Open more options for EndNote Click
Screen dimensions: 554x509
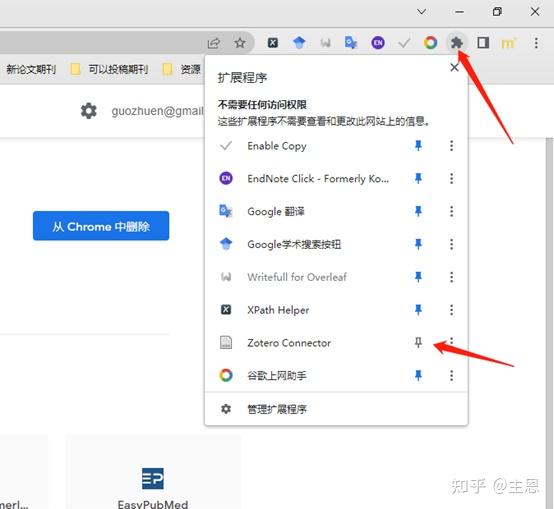pos(451,178)
